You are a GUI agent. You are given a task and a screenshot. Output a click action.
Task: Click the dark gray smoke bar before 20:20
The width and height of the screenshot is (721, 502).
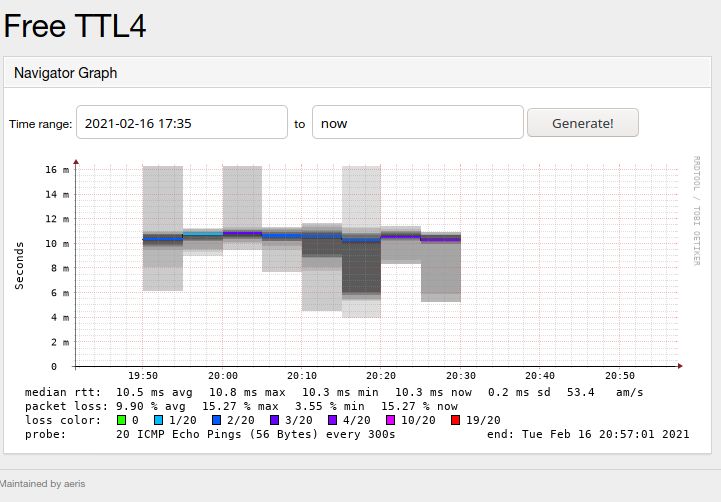(x=361, y=267)
